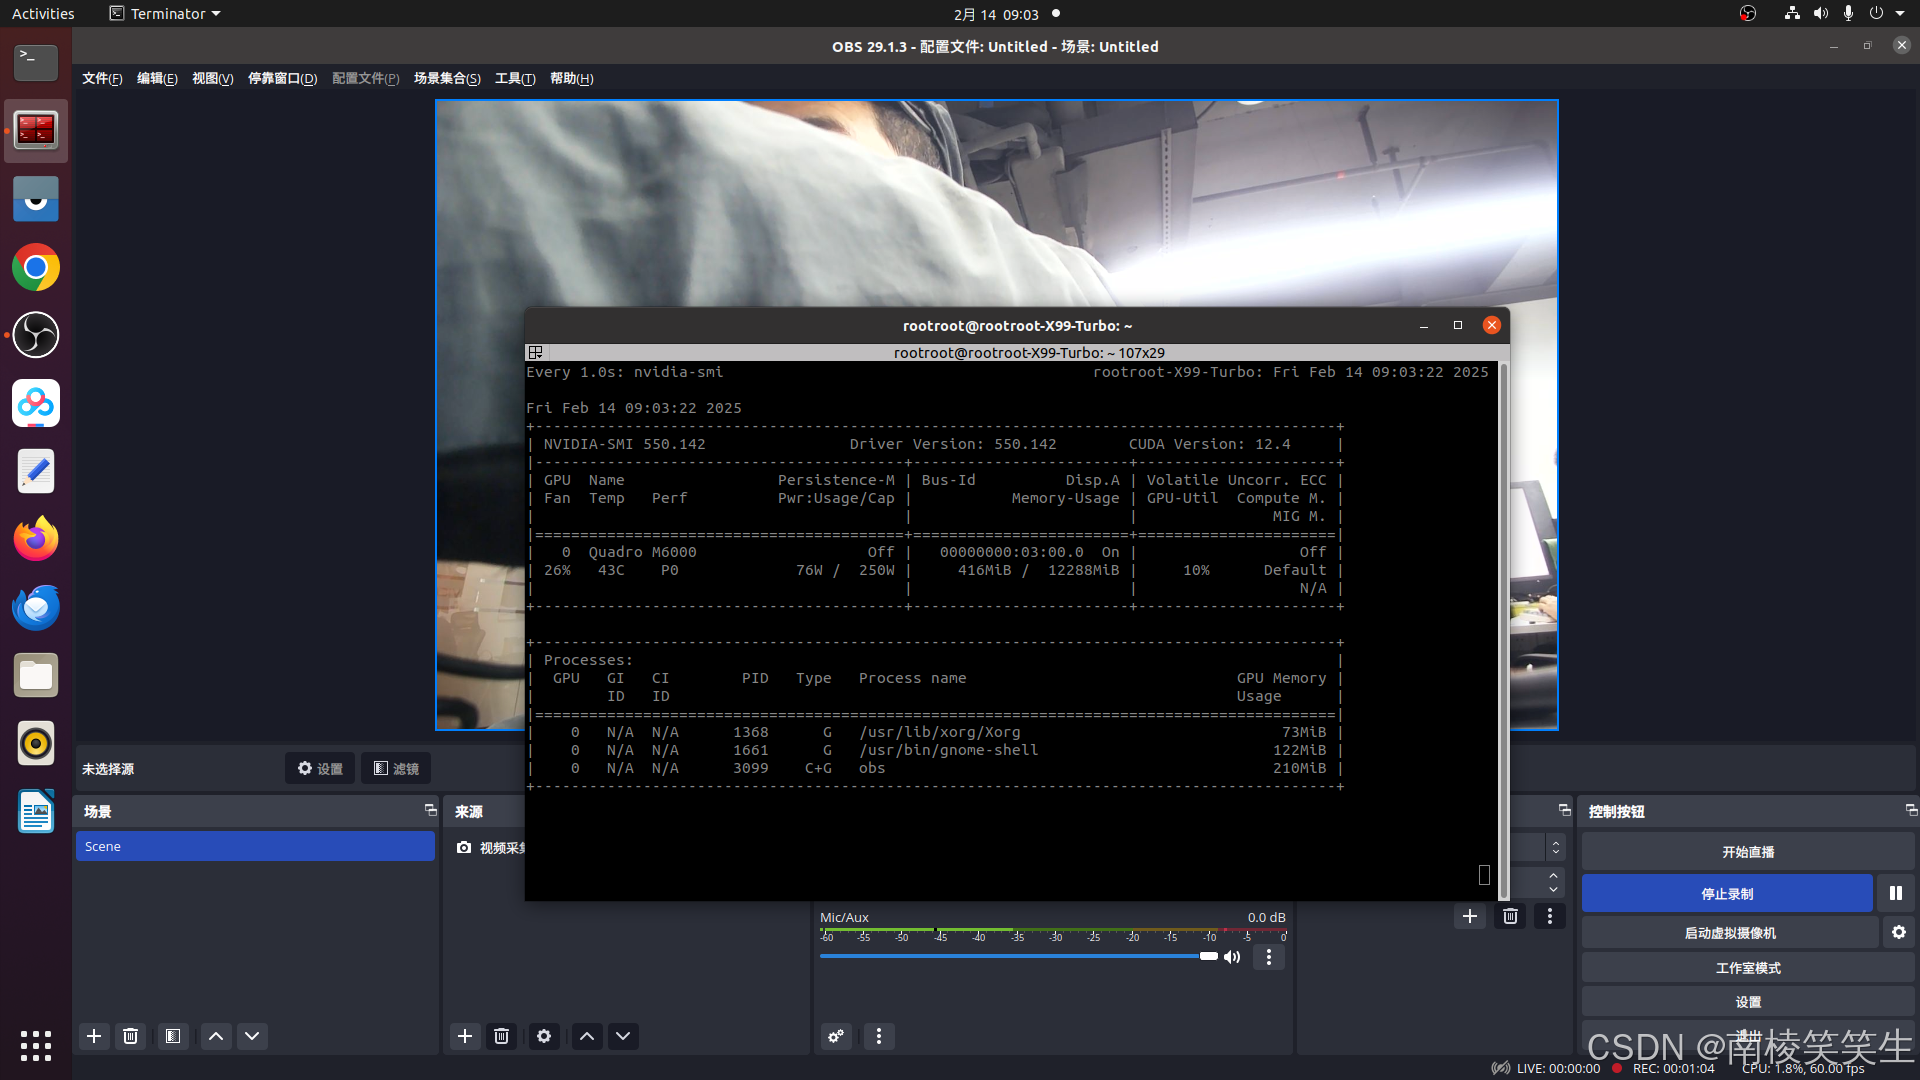Open source properties gear icon
This screenshot has width=1920, height=1080.
pos(544,1036)
